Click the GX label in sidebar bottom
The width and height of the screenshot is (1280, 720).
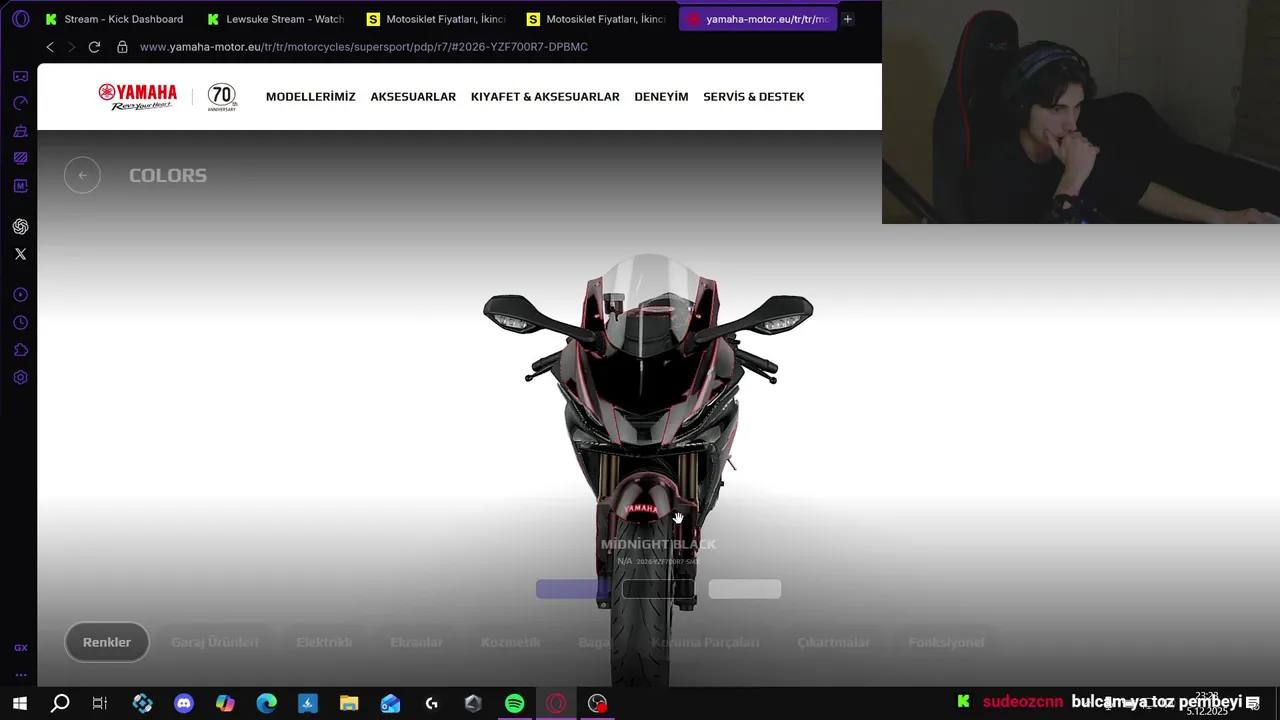tap(20, 648)
